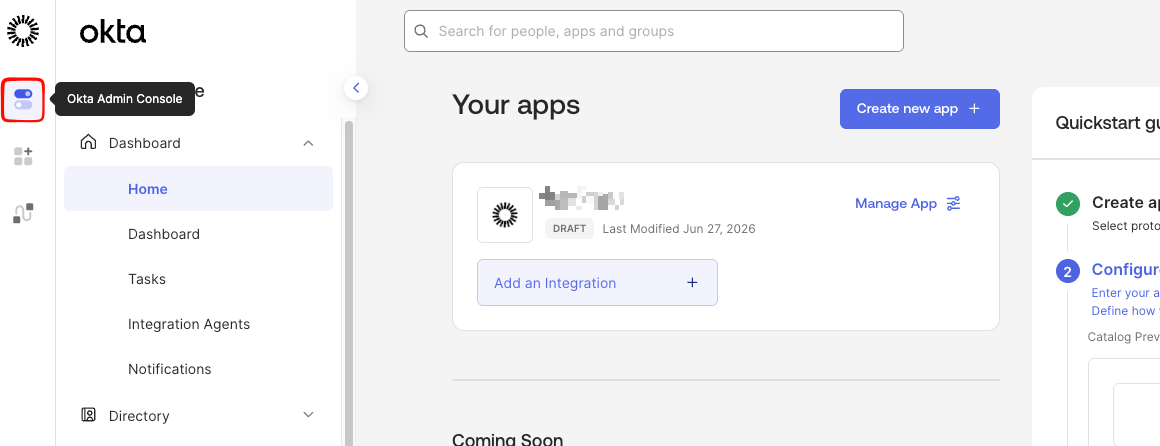Click the green checkmark step icon
The width and height of the screenshot is (1160, 446).
tap(1068, 203)
